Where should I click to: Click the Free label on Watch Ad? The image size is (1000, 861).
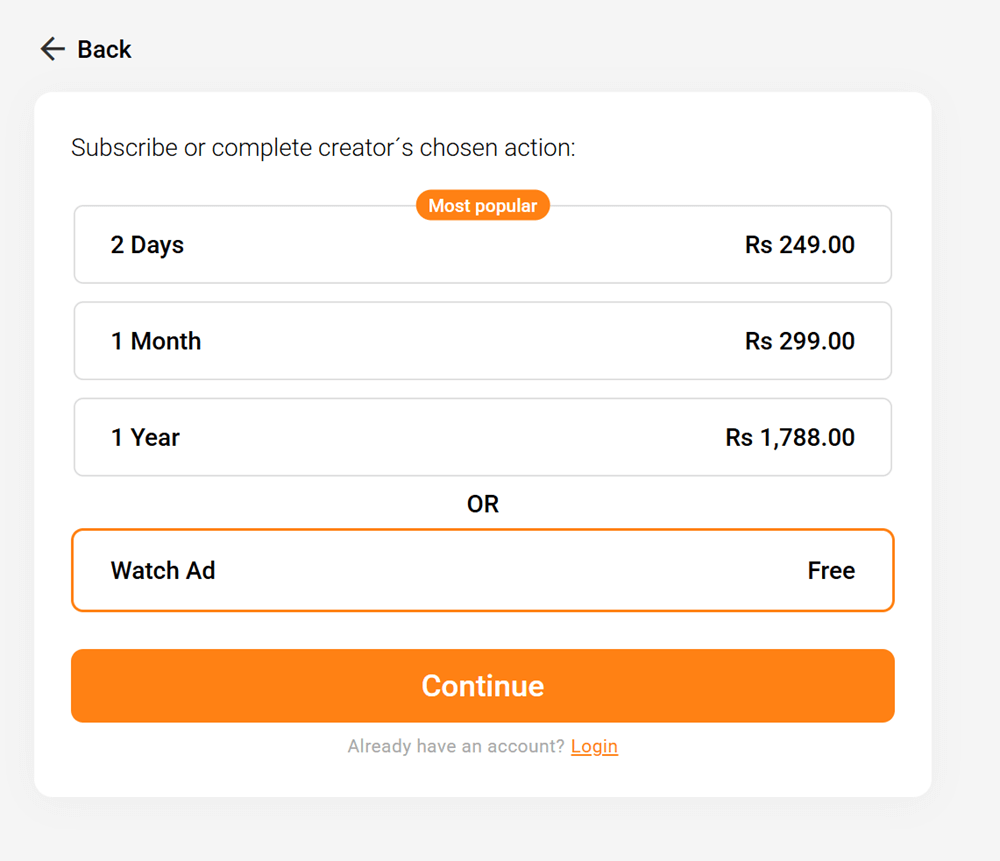pos(831,570)
